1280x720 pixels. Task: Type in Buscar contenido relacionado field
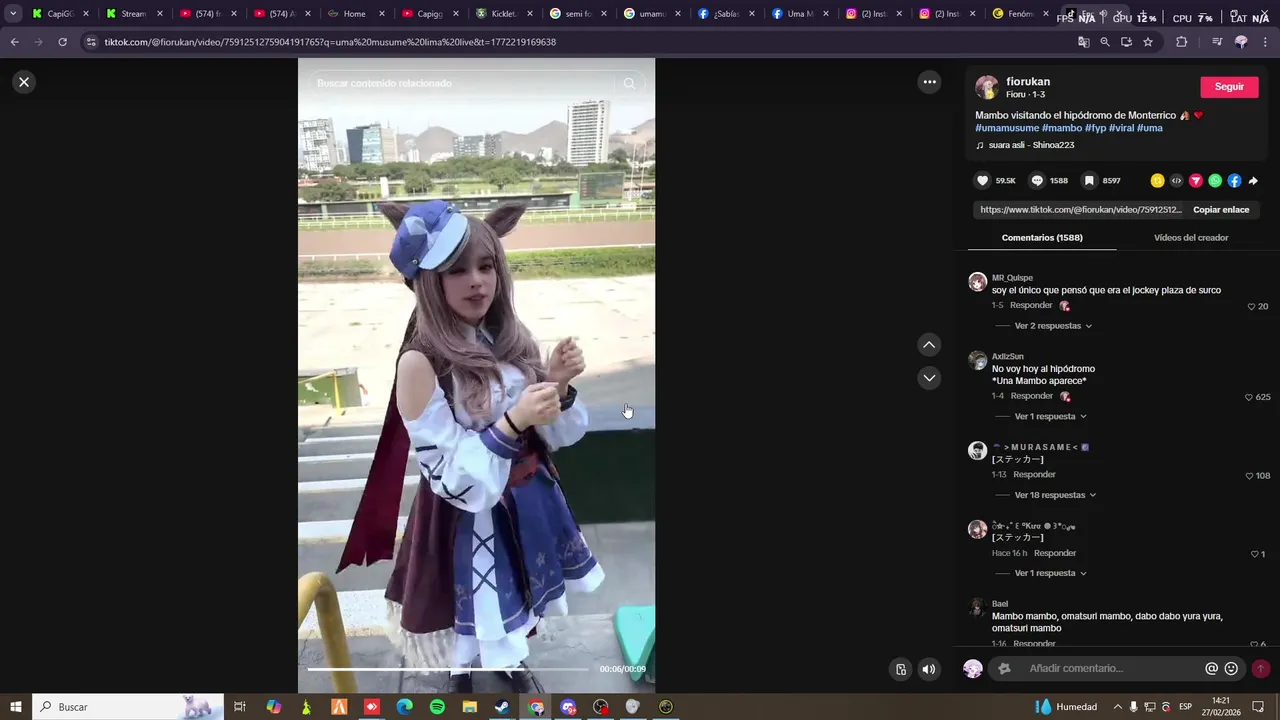click(x=460, y=83)
